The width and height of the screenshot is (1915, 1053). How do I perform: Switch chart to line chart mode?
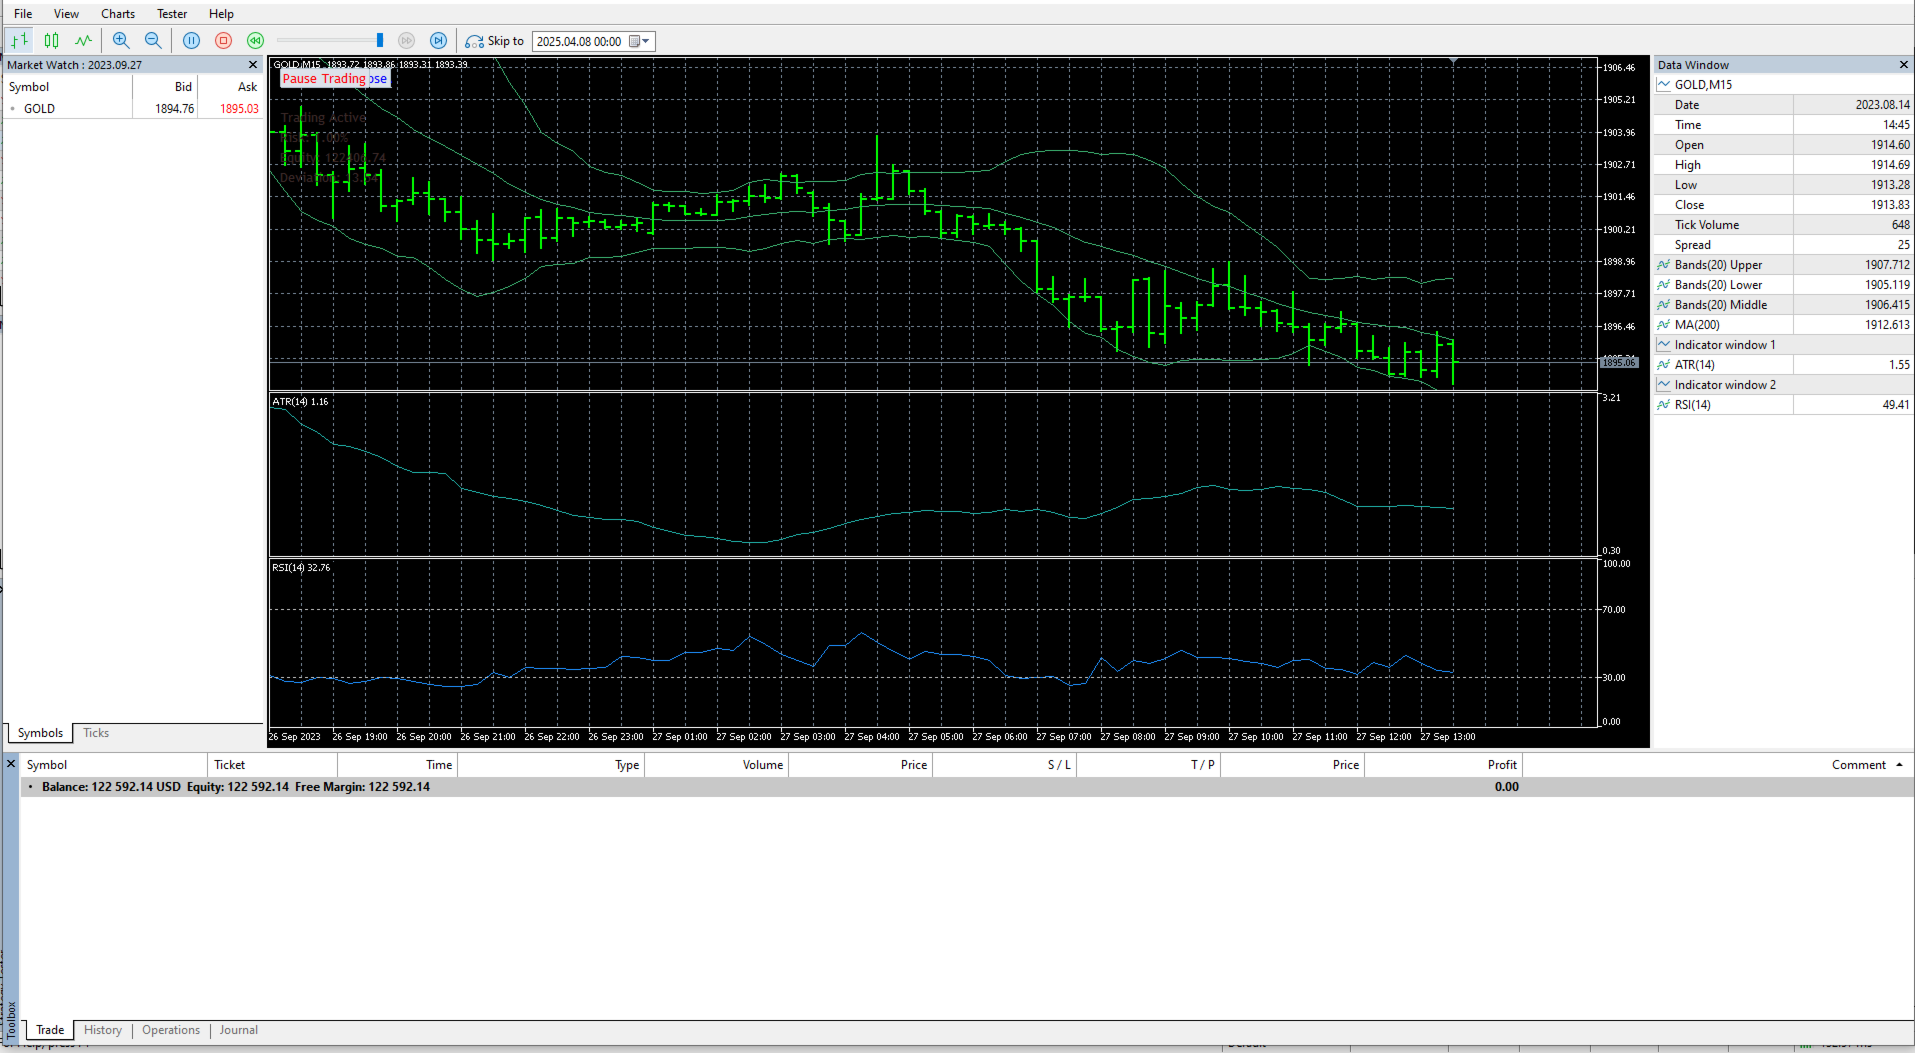(x=83, y=41)
